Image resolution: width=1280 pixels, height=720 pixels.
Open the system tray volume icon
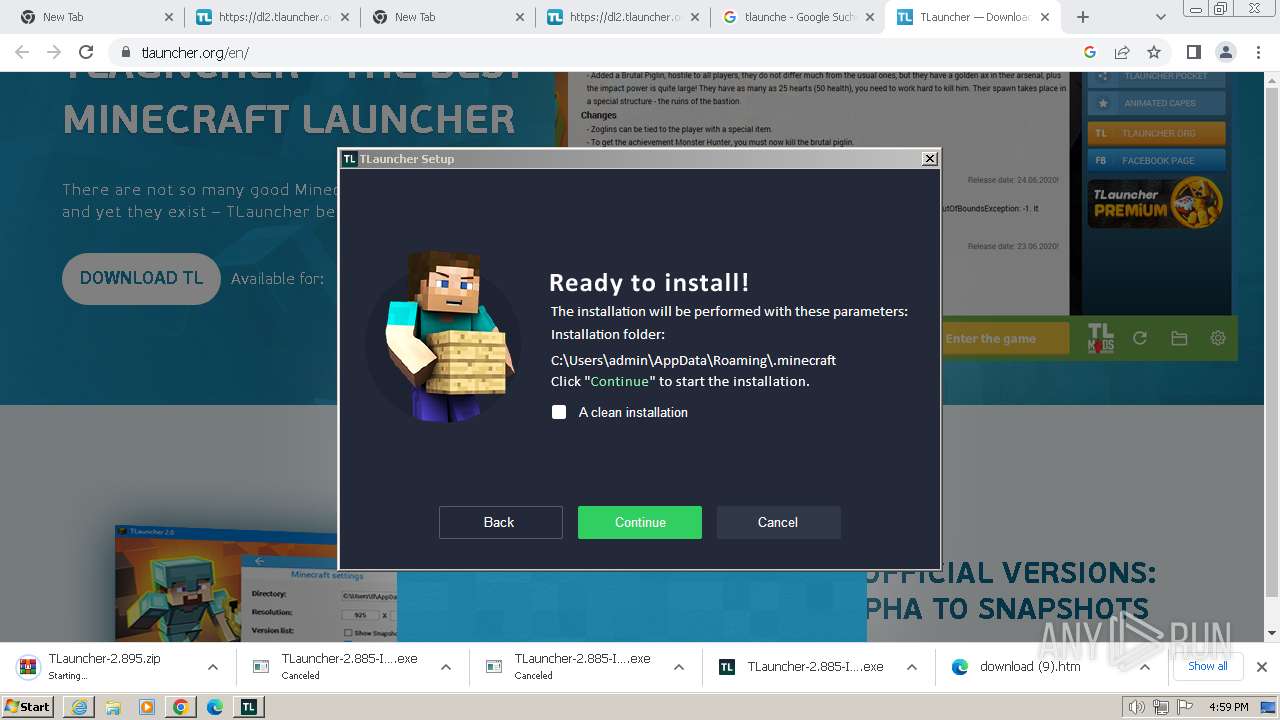pos(1138,707)
